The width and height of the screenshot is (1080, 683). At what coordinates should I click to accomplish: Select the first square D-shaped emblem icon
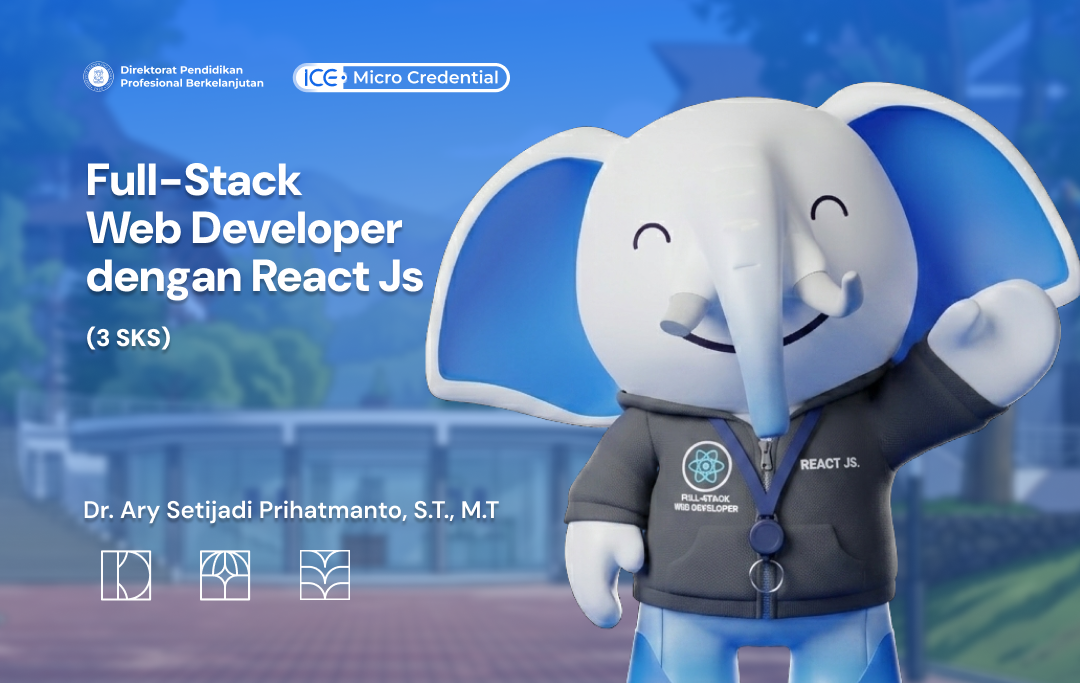pos(126,575)
